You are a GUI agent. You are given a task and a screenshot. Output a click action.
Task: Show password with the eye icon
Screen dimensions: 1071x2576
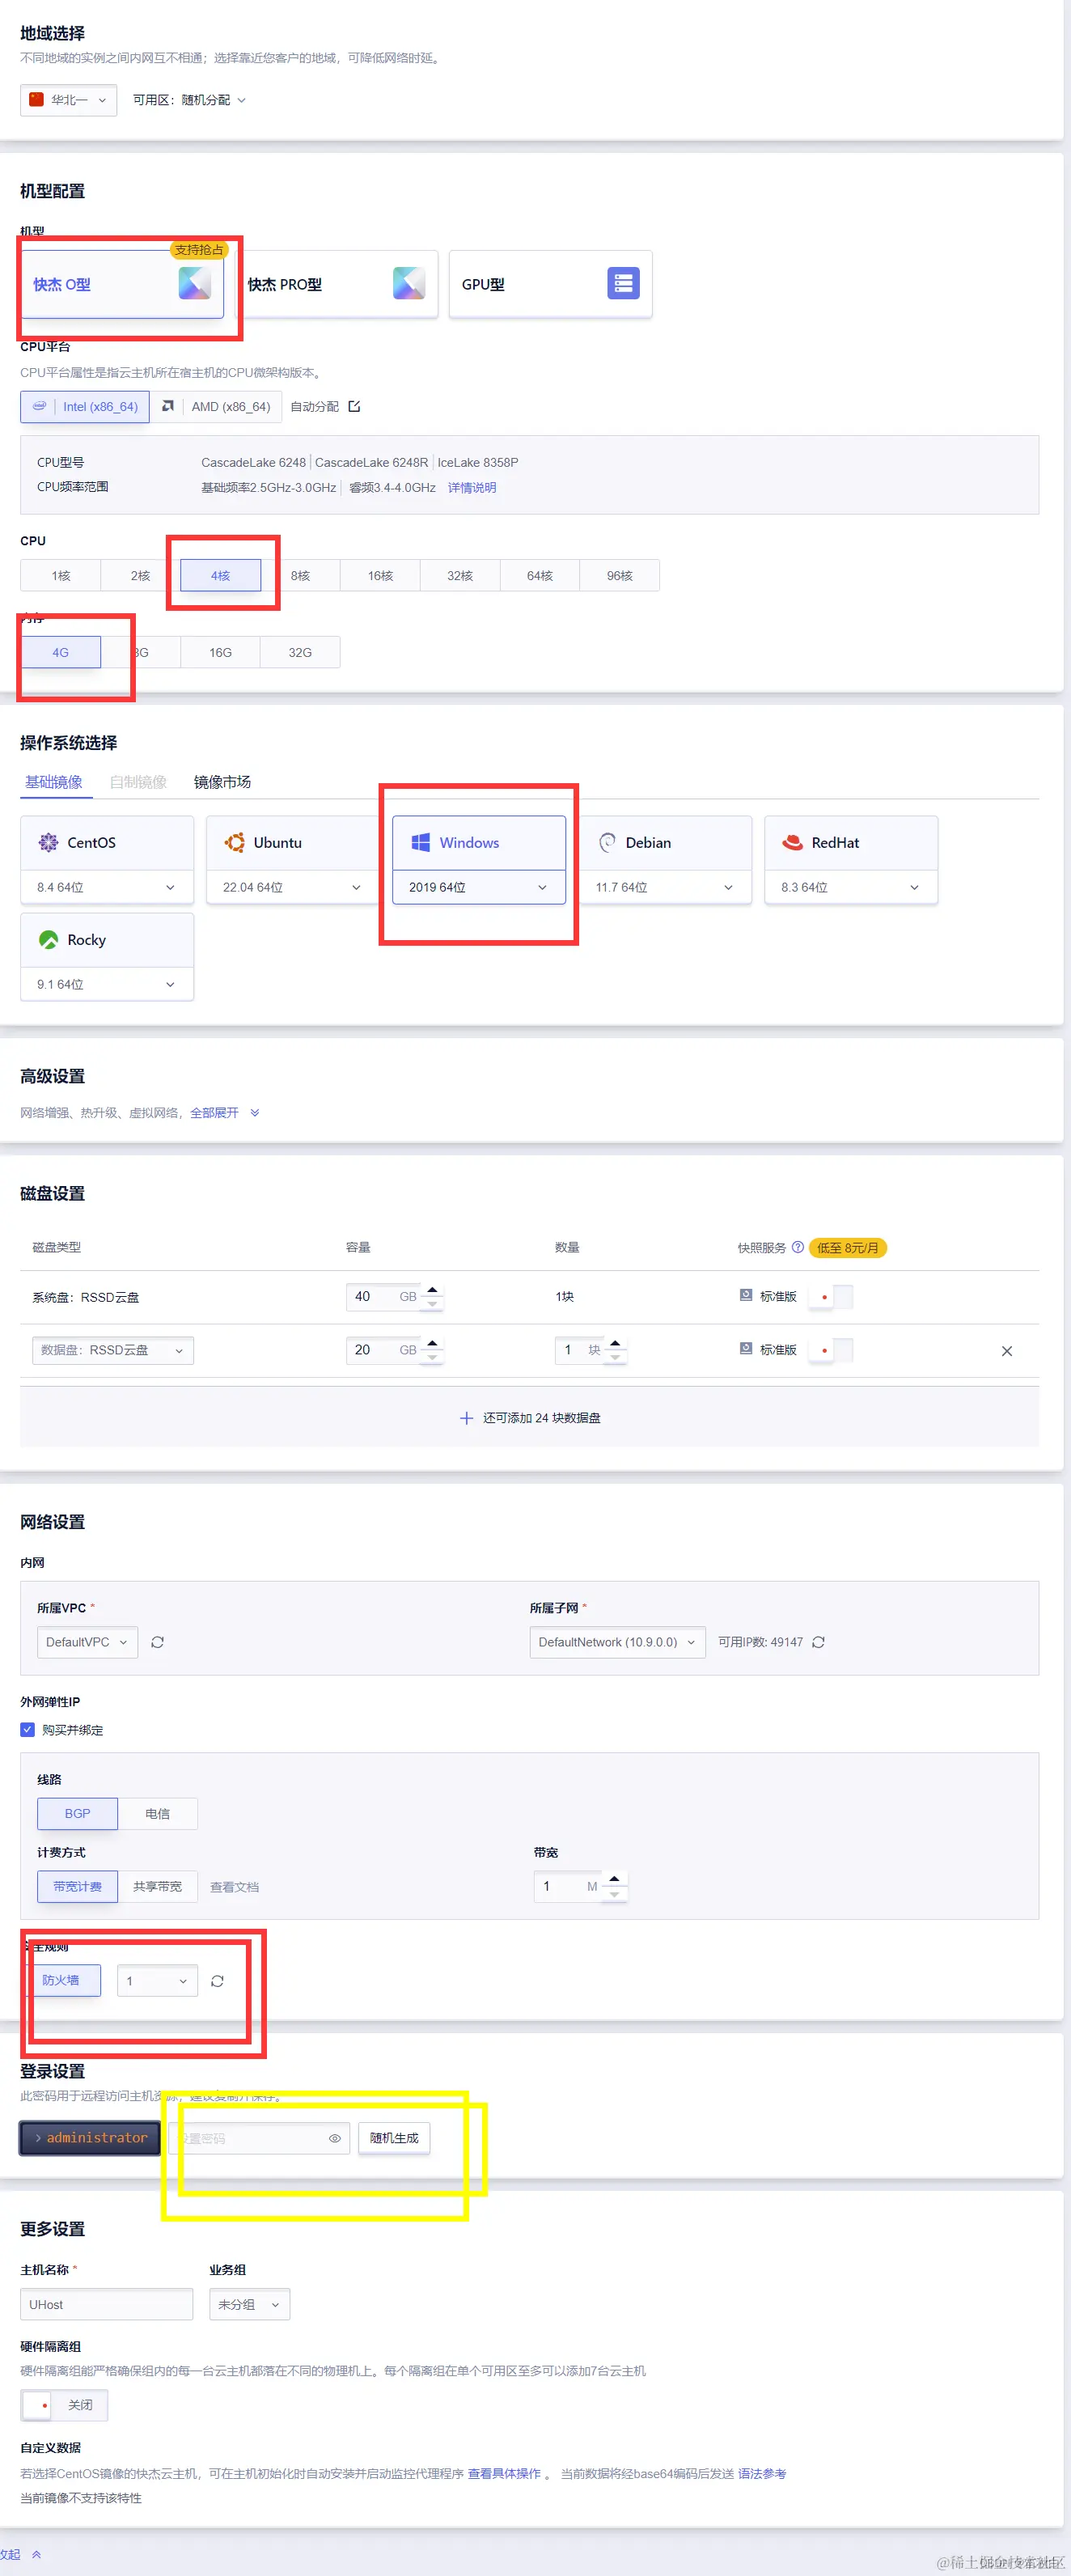tap(335, 2139)
